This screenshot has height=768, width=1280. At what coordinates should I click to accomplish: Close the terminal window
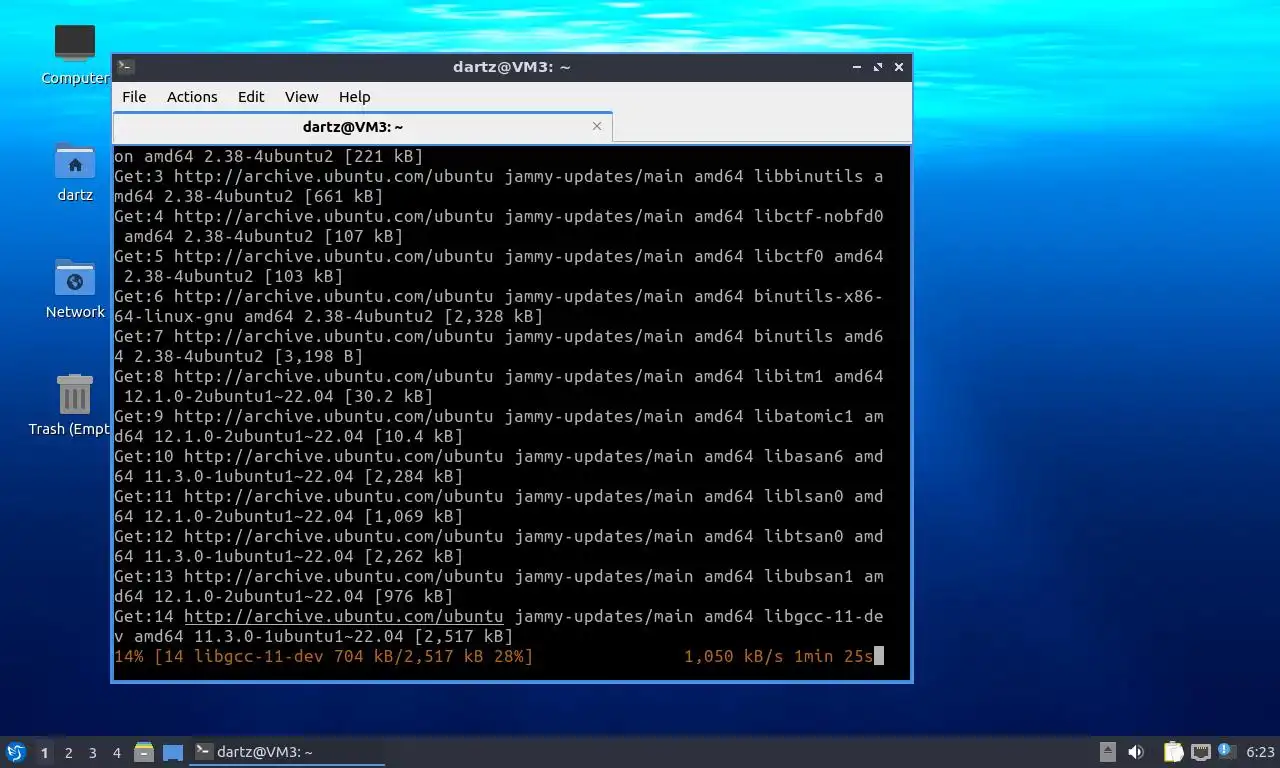click(899, 67)
